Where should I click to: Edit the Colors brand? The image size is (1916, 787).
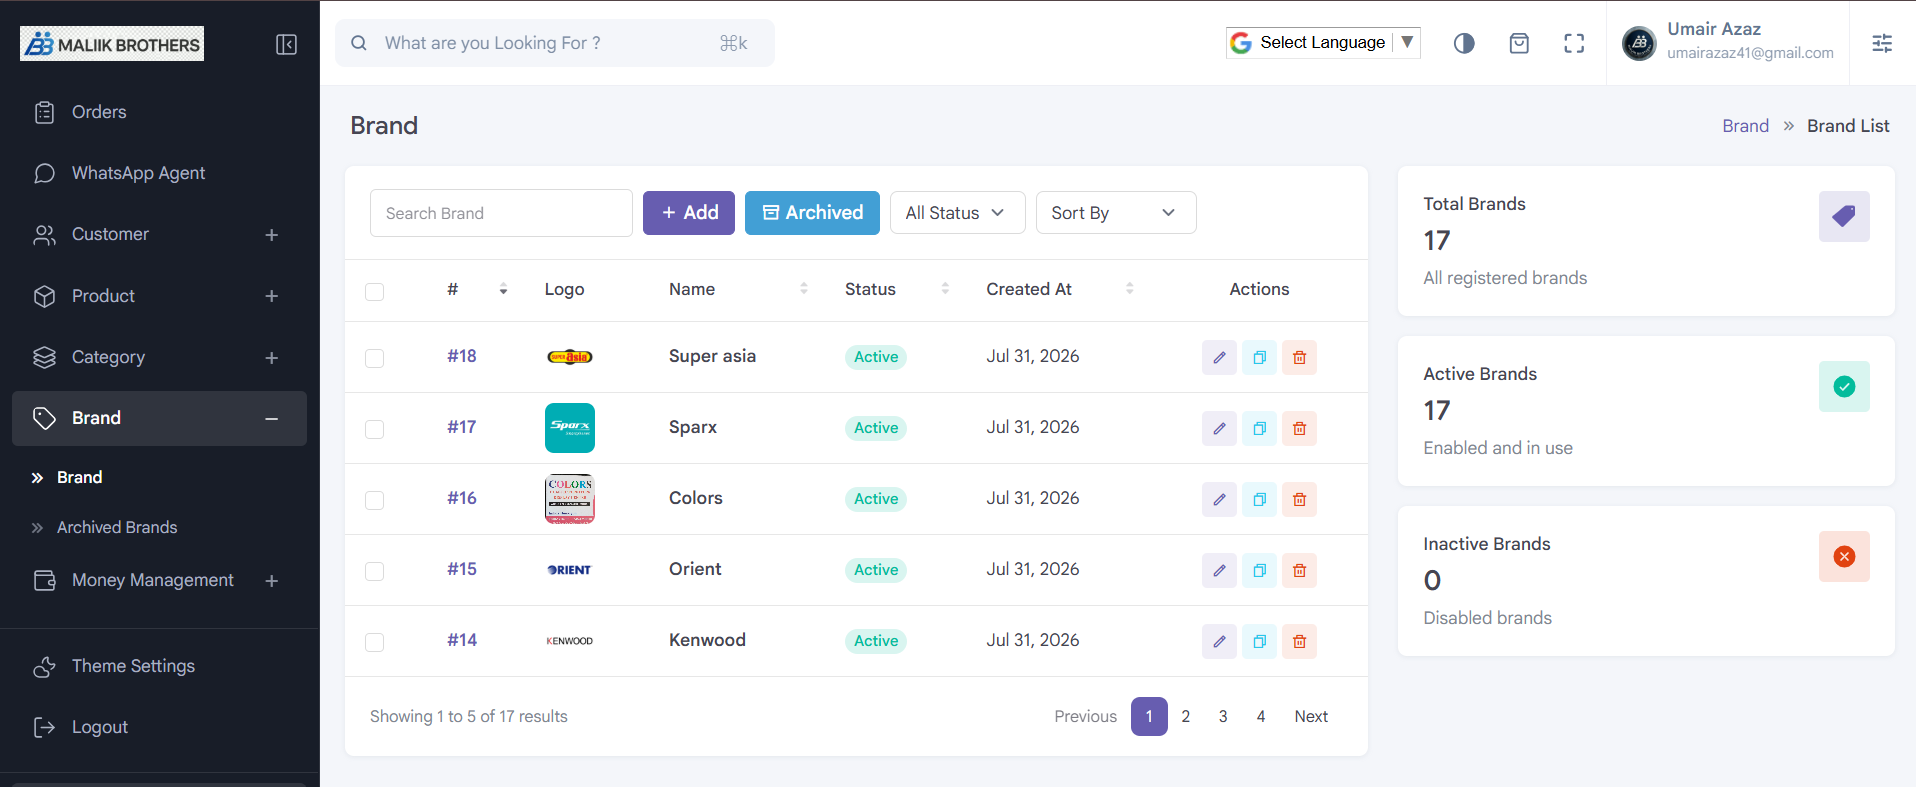[1219, 499]
